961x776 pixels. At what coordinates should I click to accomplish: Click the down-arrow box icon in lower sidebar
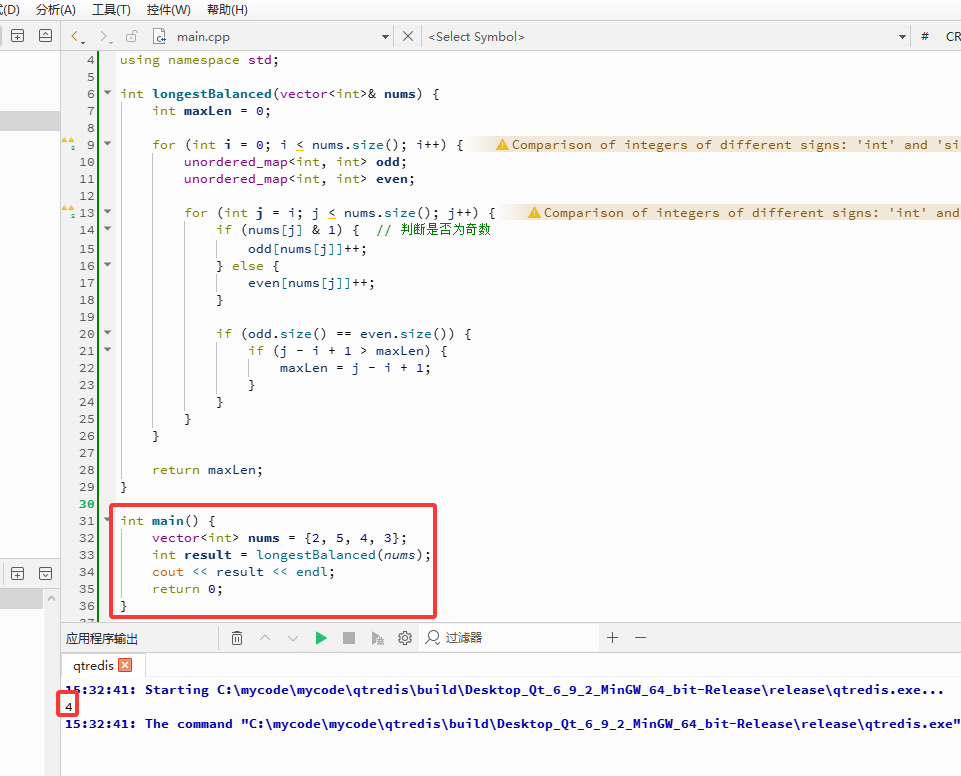coord(45,574)
